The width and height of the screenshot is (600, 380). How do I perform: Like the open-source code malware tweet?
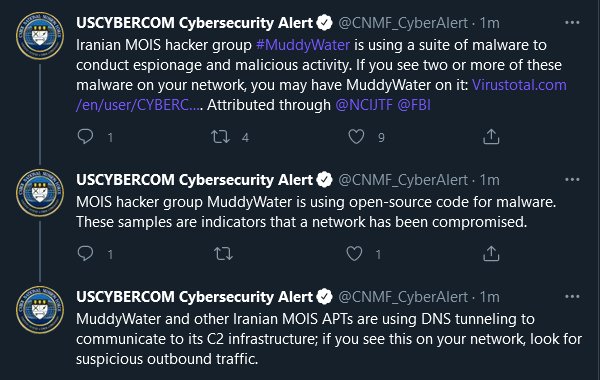click(x=354, y=254)
